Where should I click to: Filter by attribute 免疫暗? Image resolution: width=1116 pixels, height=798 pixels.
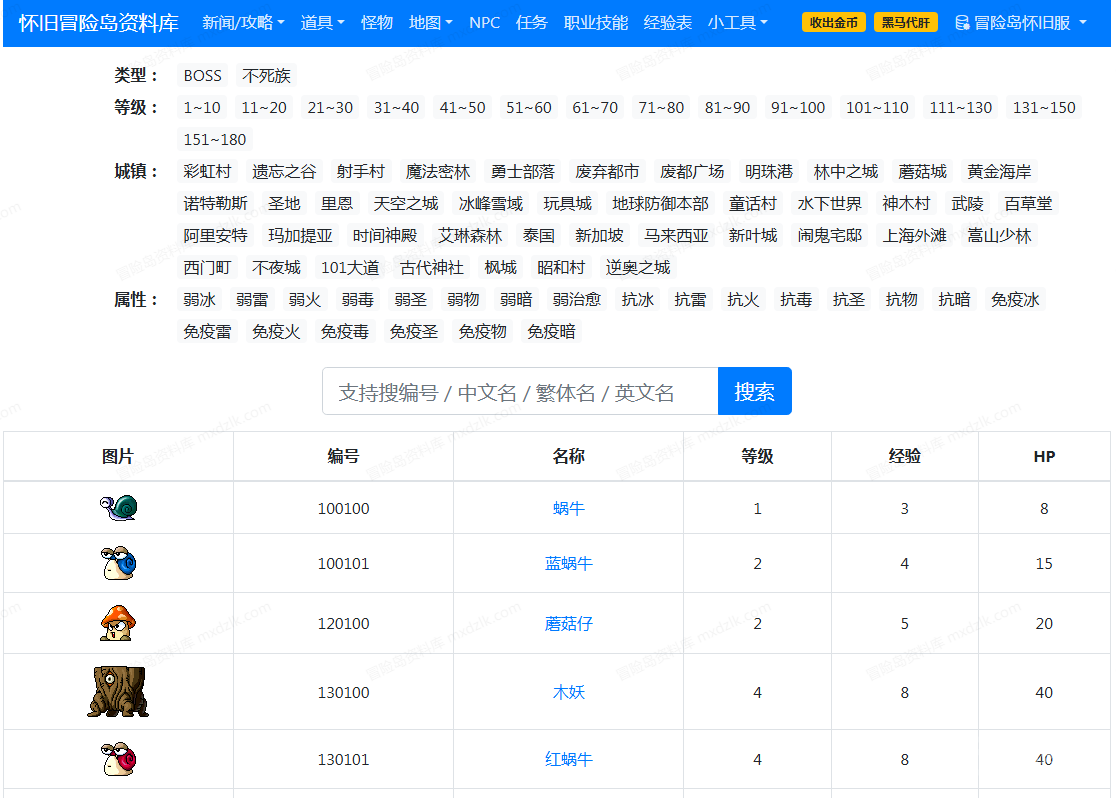551,332
